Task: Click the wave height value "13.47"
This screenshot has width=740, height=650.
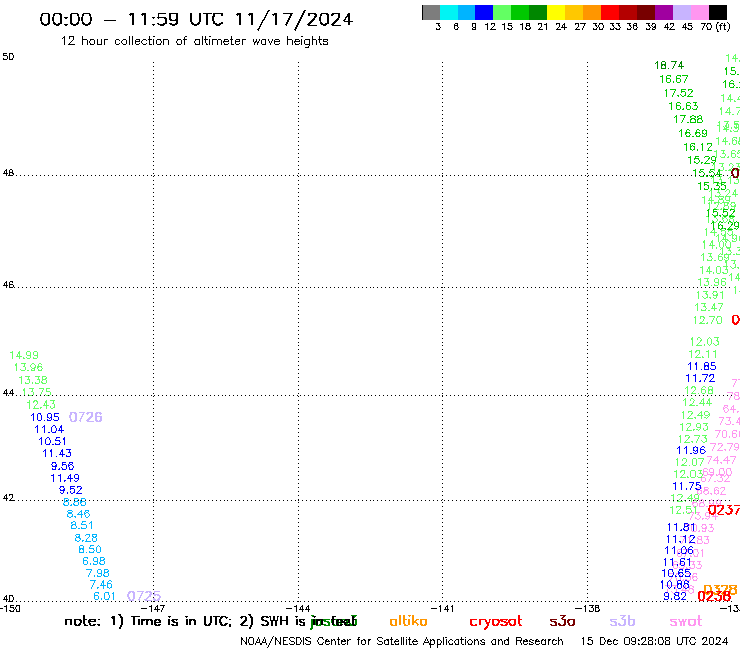Action: pos(708,308)
